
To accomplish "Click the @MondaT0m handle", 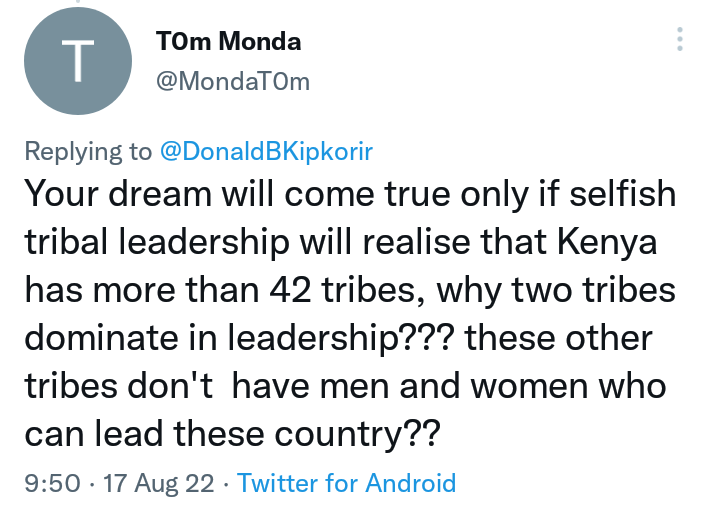I will pyautogui.click(x=233, y=82).
